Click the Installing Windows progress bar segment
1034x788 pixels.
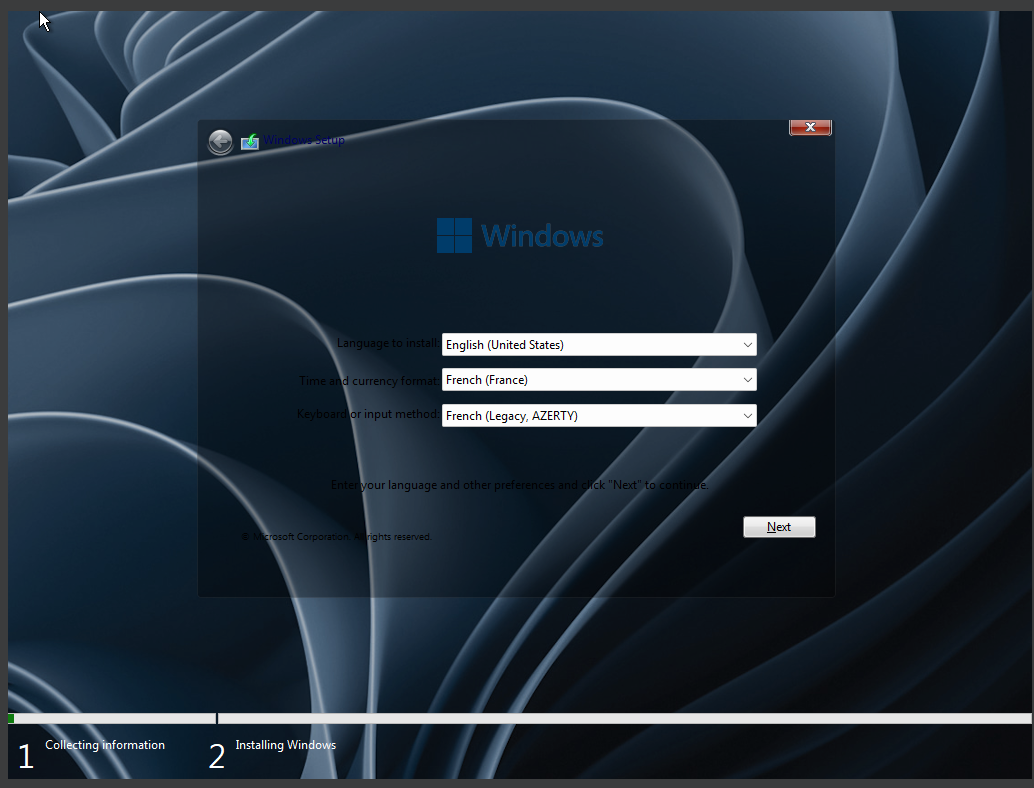point(624,718)
